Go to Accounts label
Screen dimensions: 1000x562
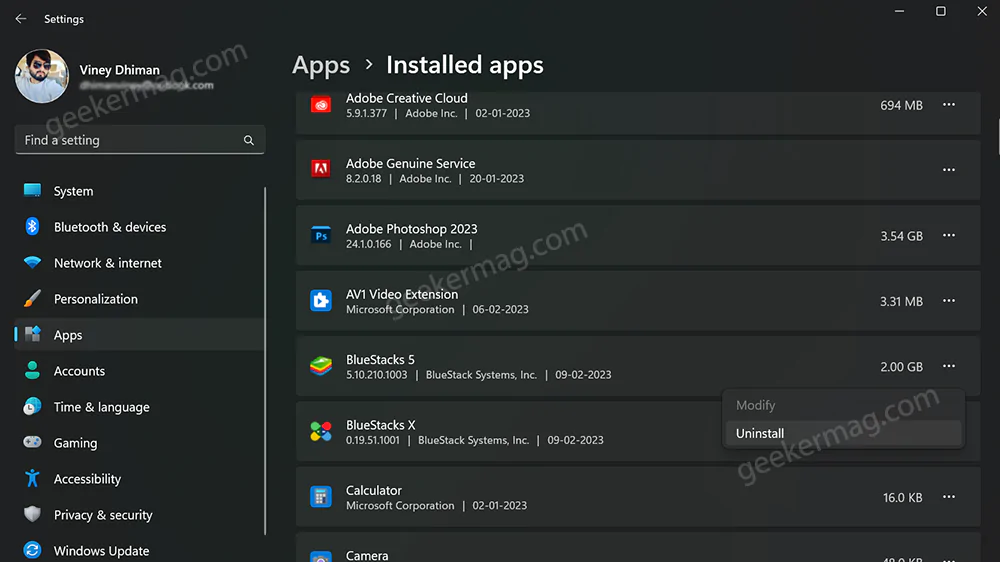point(79,371)
